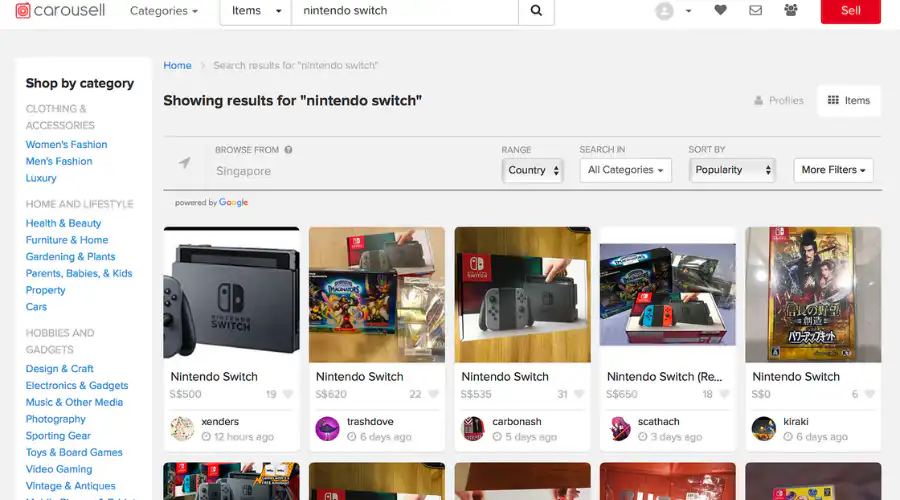Image resolution: width=900 pixels, height=500 pixels.
Task: Like the S$650 Nintendo Switch listing
Action: 724,394
